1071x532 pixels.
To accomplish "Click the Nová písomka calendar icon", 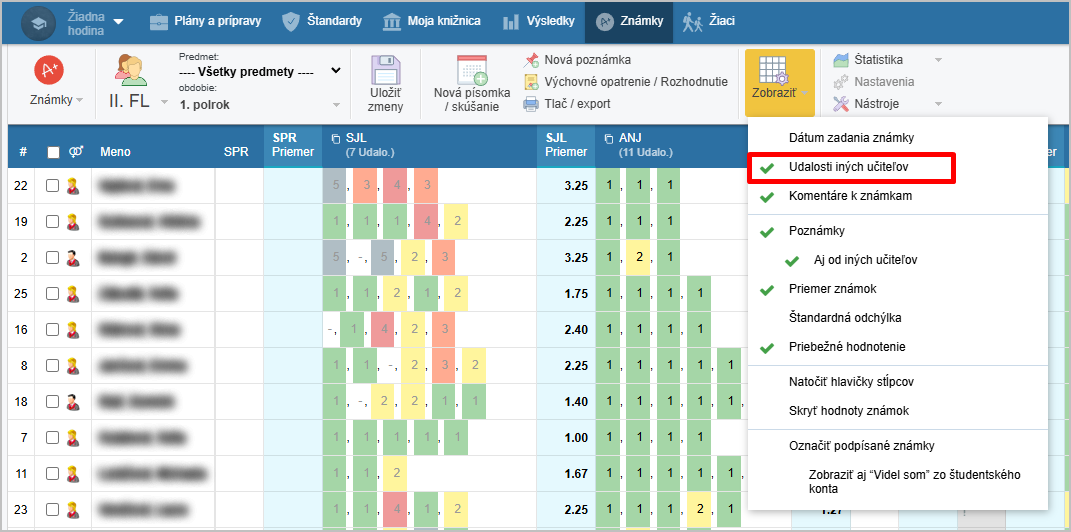I will [x=472, y=70].
